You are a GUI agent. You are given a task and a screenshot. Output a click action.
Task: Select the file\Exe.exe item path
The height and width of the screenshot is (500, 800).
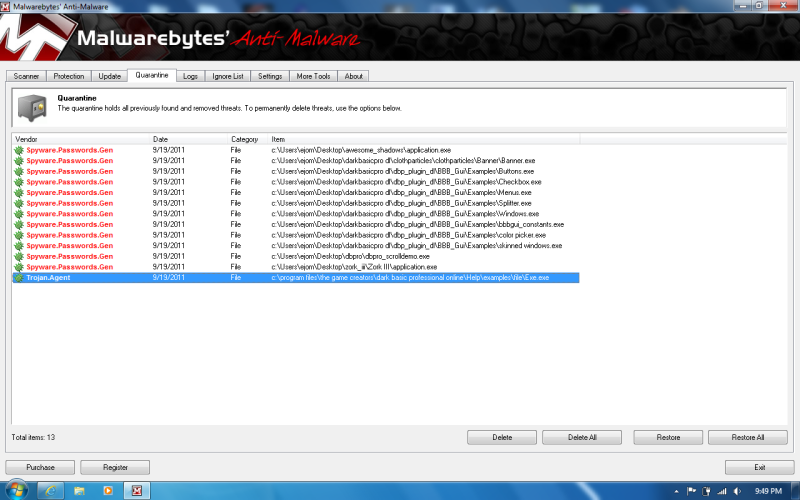point(410,278)
